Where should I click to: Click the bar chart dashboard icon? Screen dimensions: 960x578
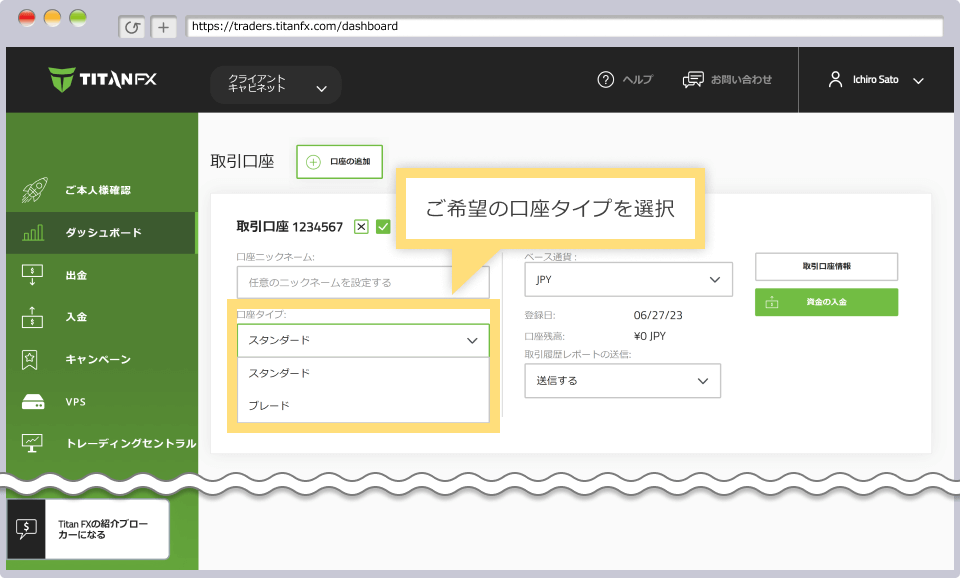pos(33,233)
